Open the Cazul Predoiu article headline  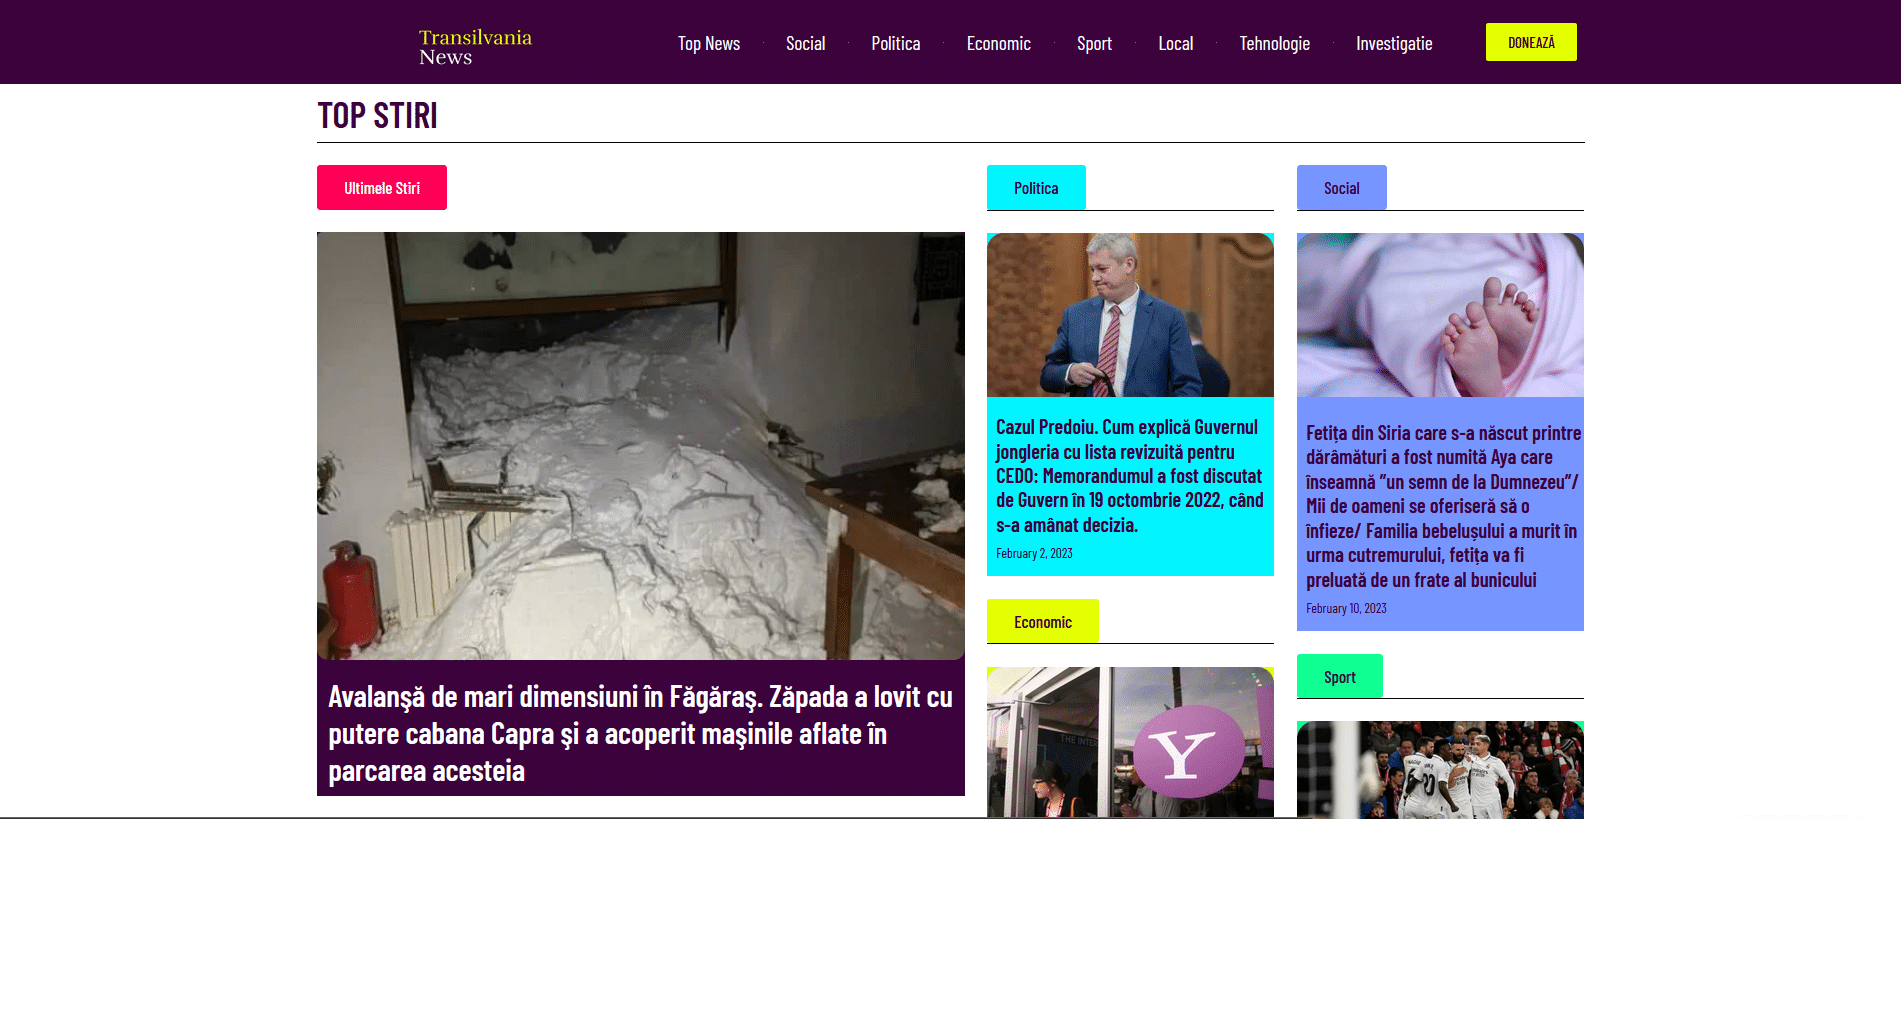(1129, 476)
